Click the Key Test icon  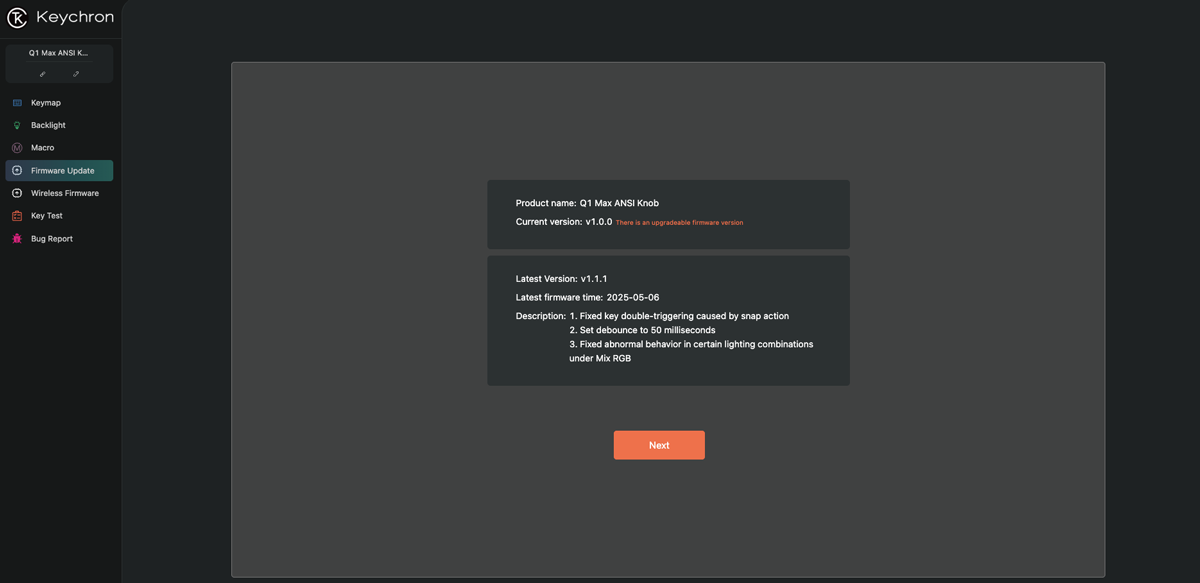pos(17,216)
